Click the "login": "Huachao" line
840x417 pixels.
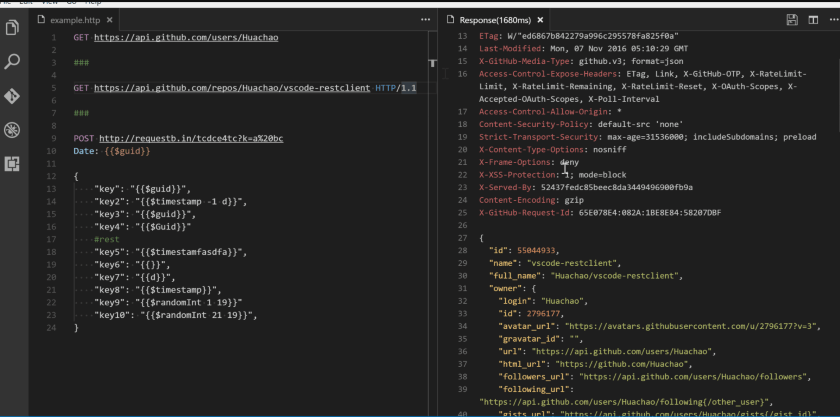point(543,301)
